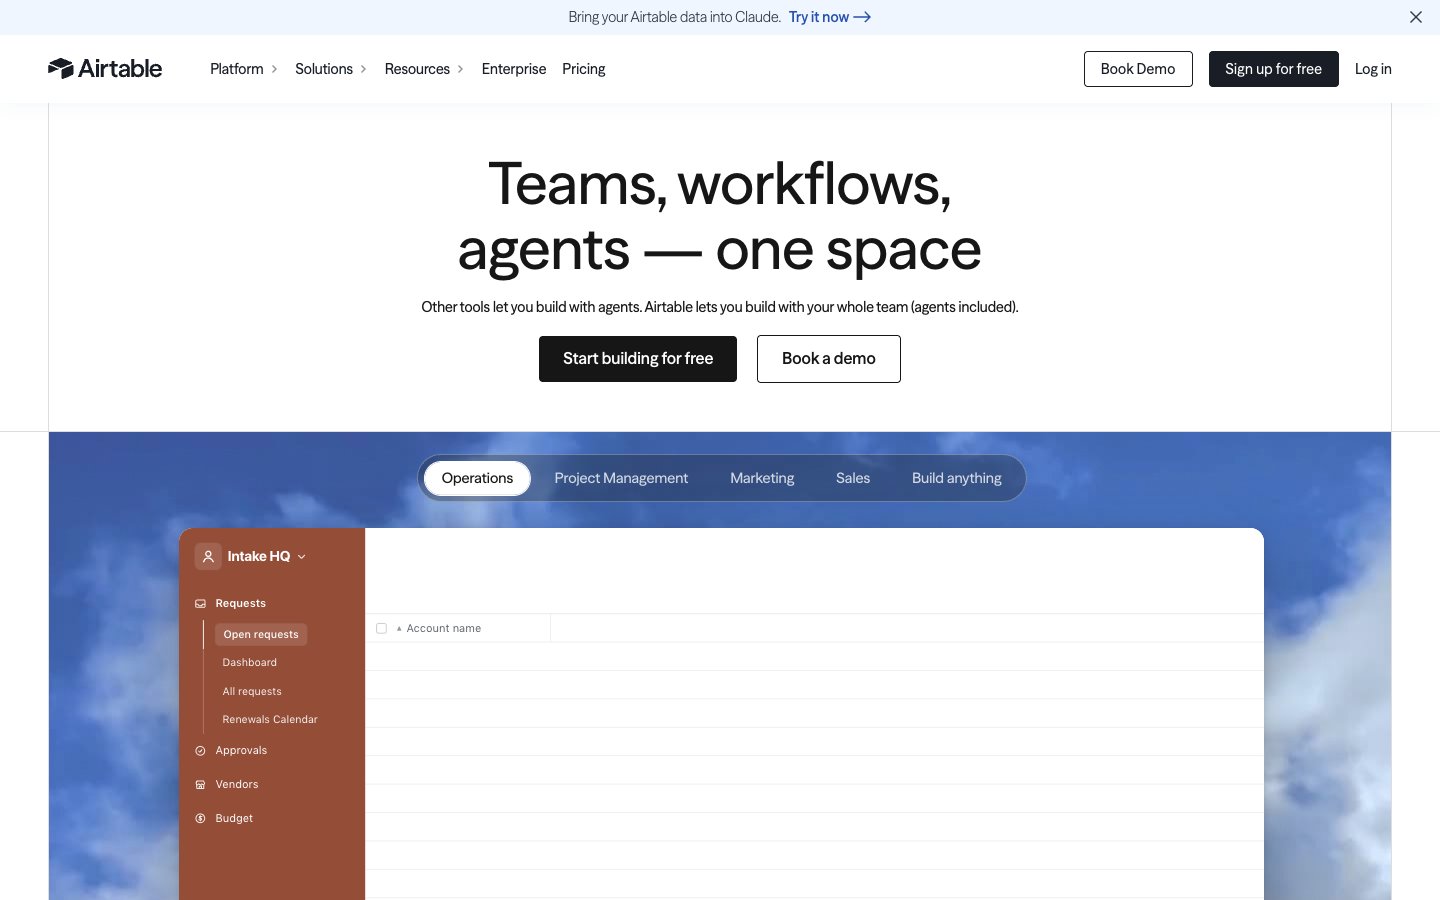This screenshot has height=900, width=1440.
Task: Click the Vendors store icon
Action: click(x=200, y=785)
